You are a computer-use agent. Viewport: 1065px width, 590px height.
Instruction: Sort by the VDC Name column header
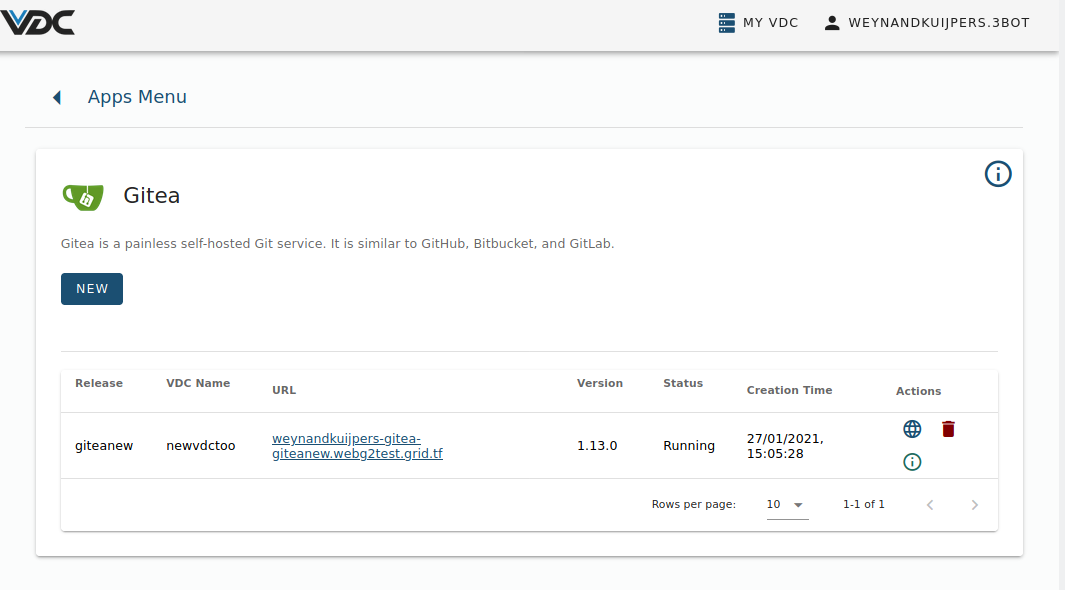pyautogui.click(x=198, y=383)
